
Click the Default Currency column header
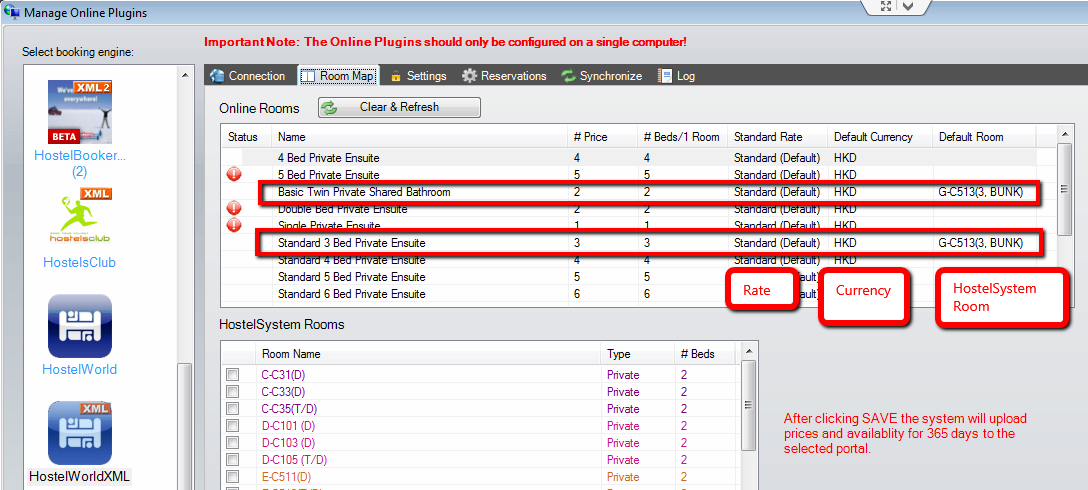pyautogui.click(x=880, y=137)
